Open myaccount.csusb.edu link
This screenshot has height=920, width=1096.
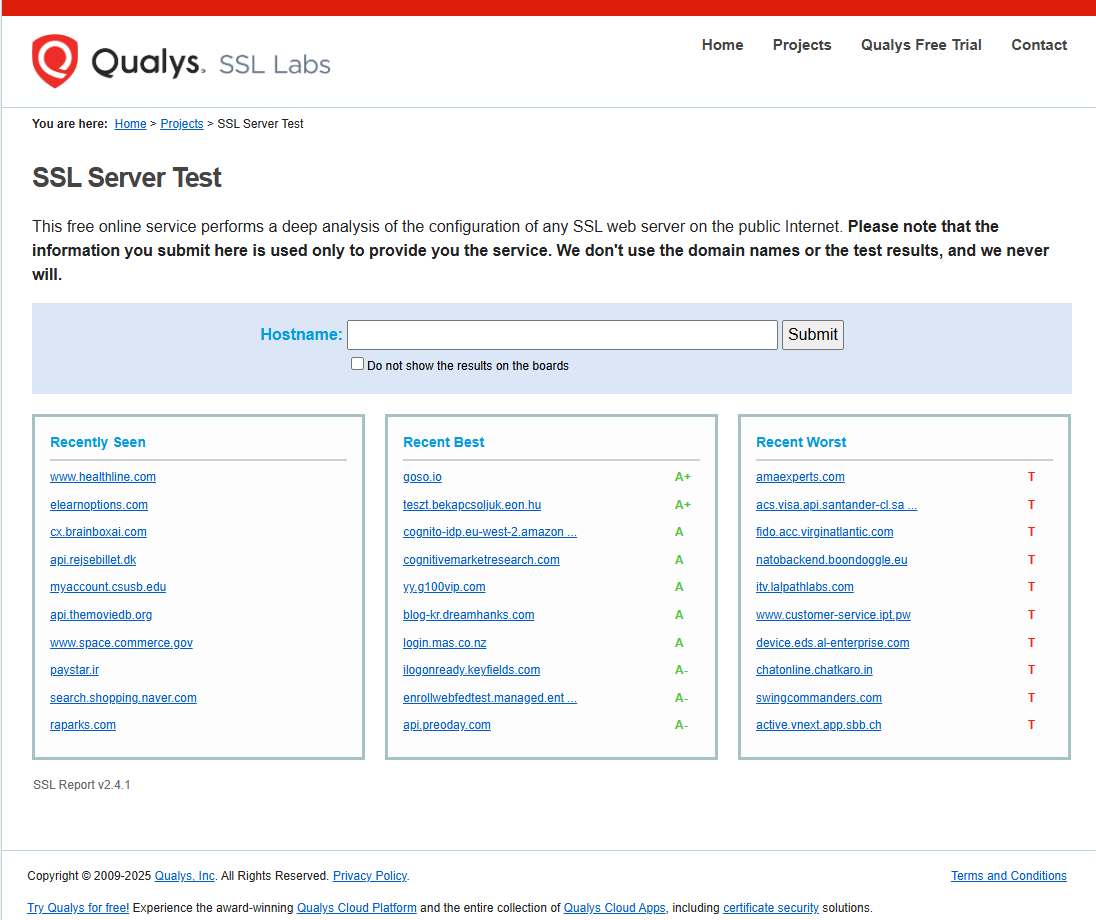108,587
